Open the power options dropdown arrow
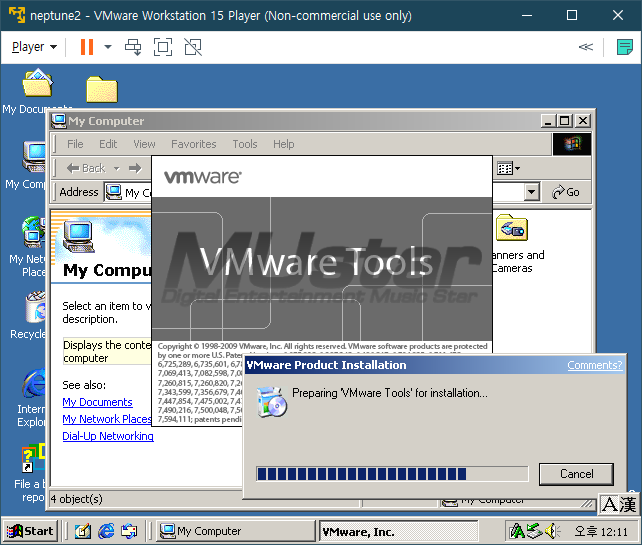The height and width of the screenshot is (545, 642). click(x=108, y=47)
